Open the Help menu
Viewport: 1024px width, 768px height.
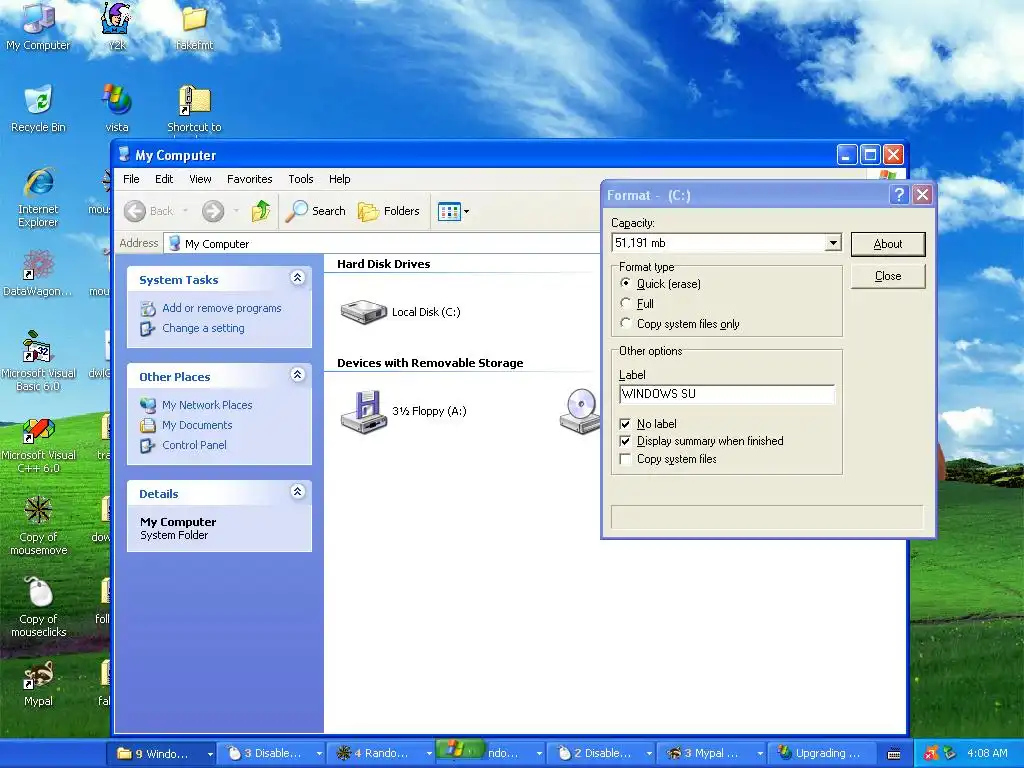click(340, 179)
